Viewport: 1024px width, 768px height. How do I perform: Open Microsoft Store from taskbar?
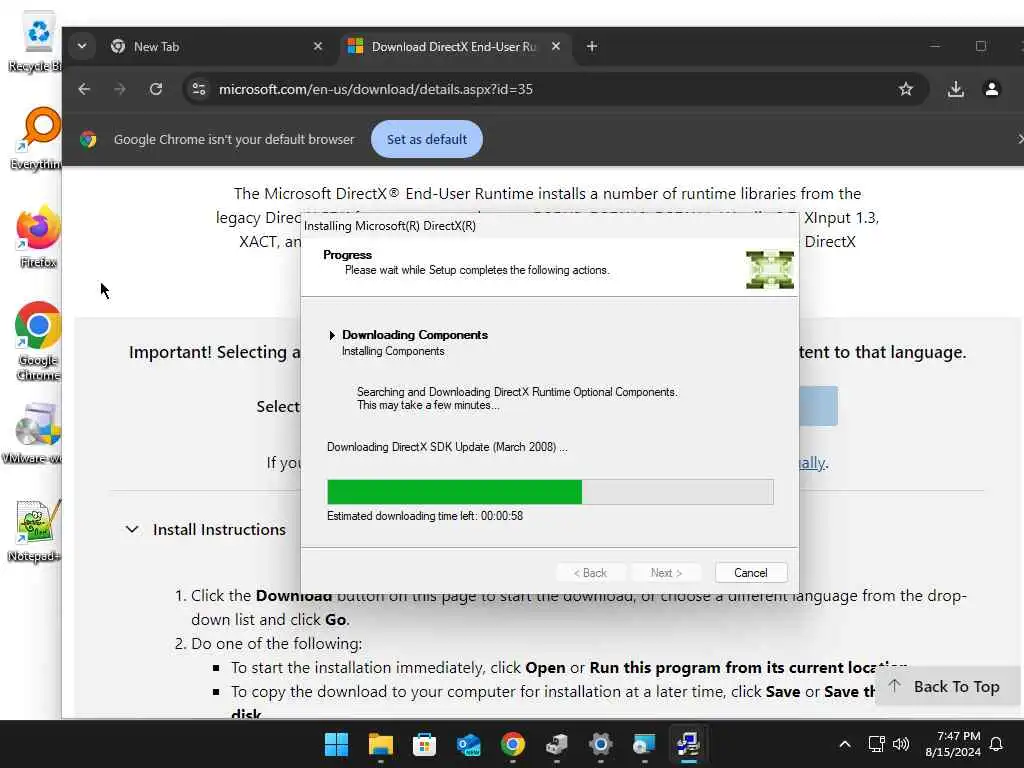click(424, 744)
